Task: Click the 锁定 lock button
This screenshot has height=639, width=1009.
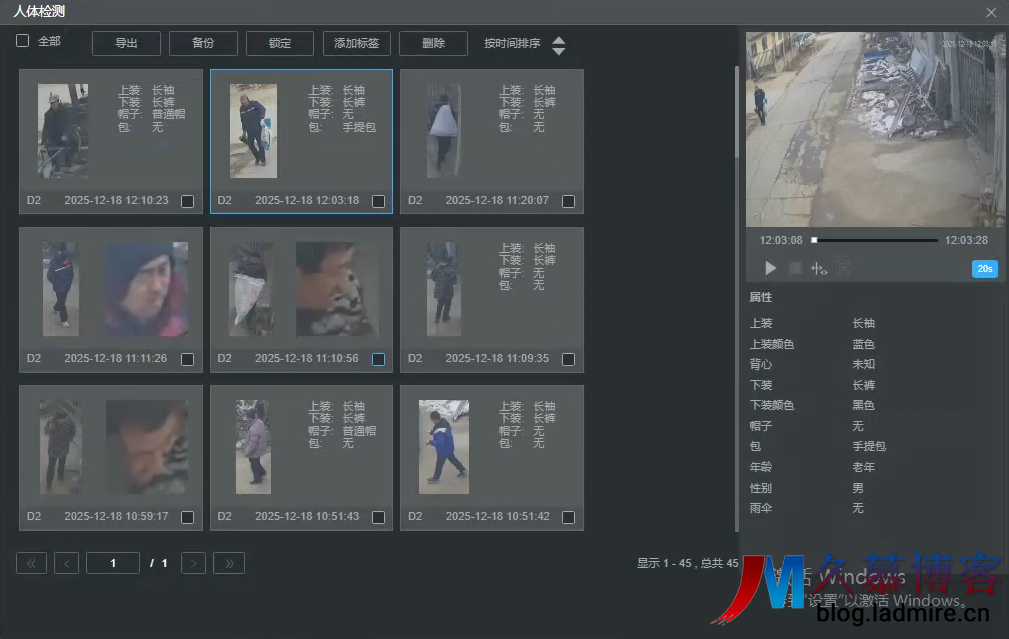Action: [280, 43]
